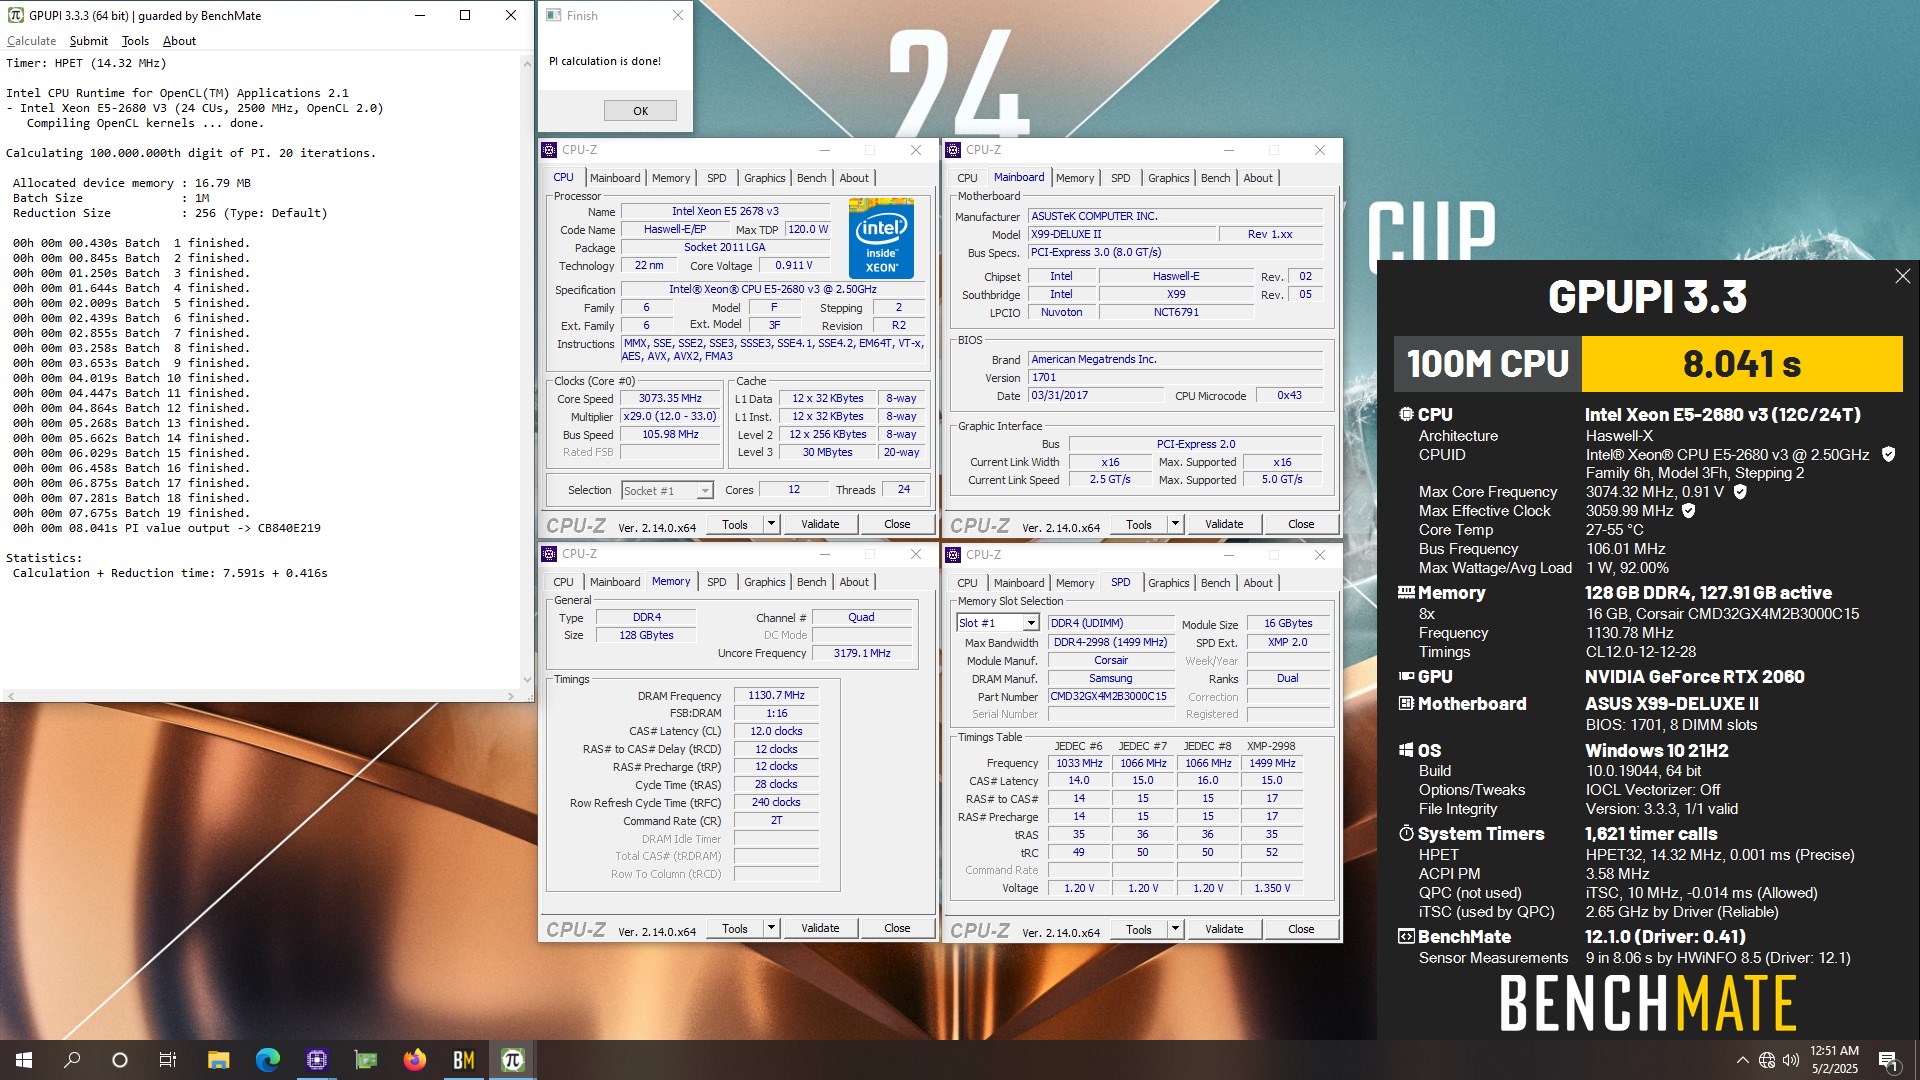Open SPD tab in Mainboard window
The width and height of the screenshot is (1920, 1080).
(1120, 178)
